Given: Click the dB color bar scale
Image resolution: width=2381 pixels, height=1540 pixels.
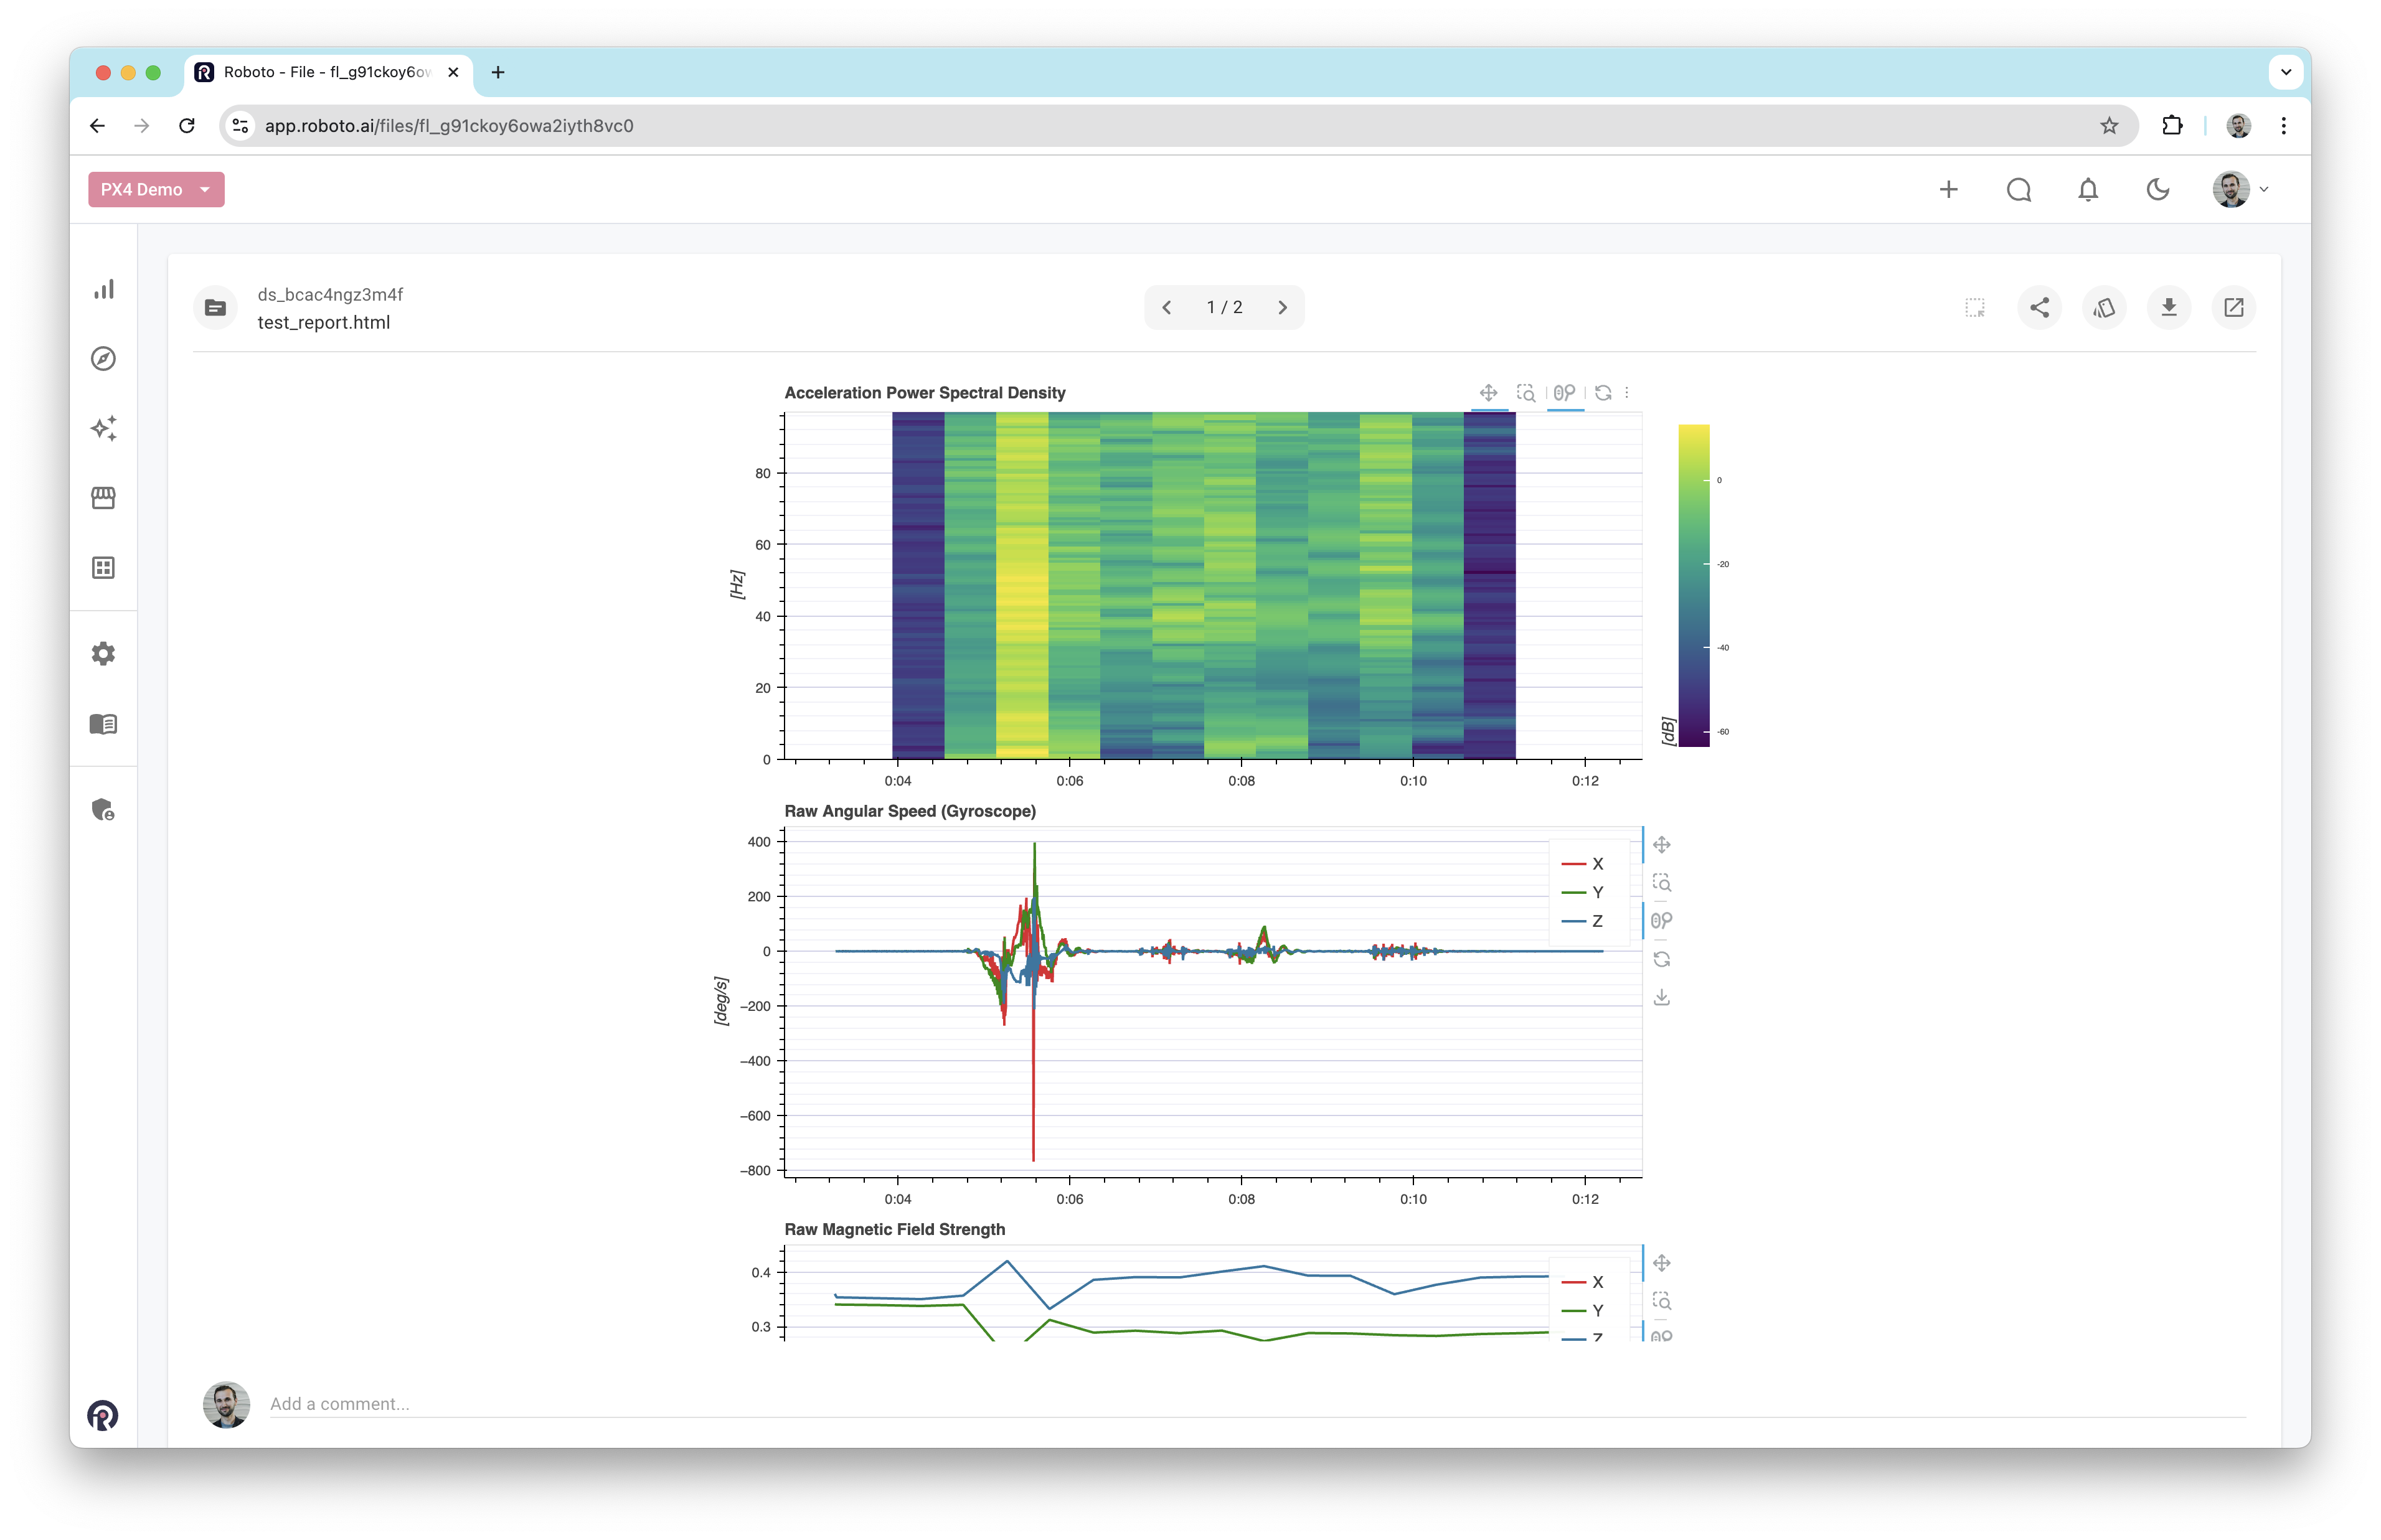Looking at the screenshot, I should (x=1693, y=585).
